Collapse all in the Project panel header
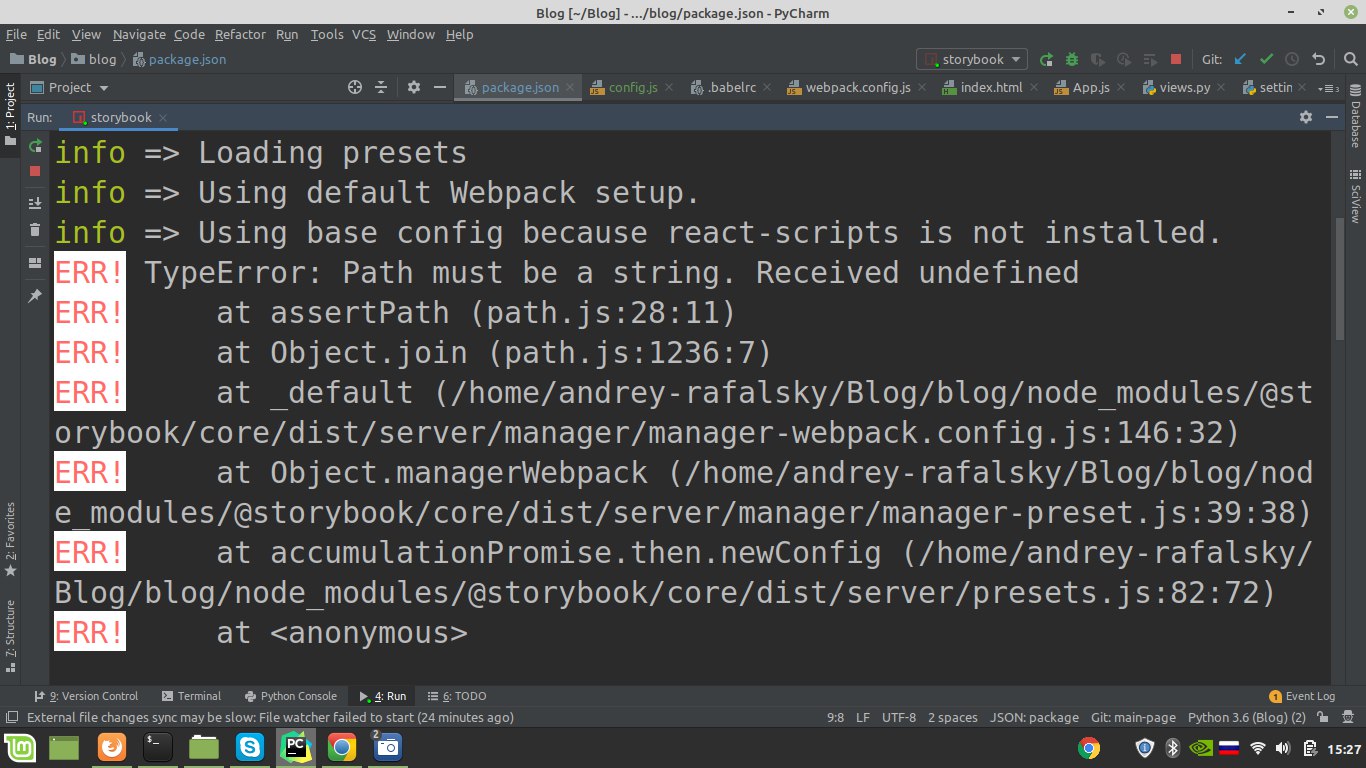Screen dimensions: 1366x768 click(380, 87)
